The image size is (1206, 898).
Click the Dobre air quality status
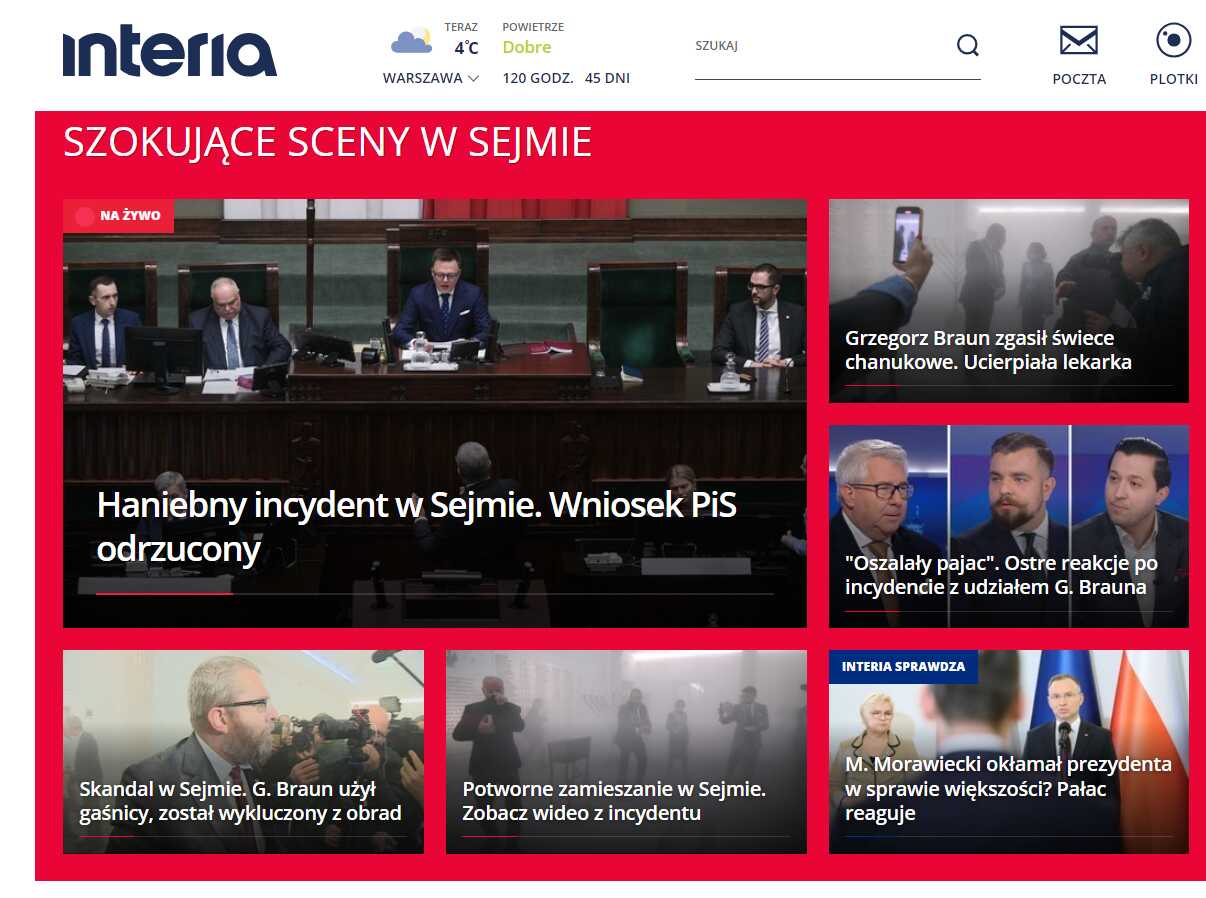point(527,47)
